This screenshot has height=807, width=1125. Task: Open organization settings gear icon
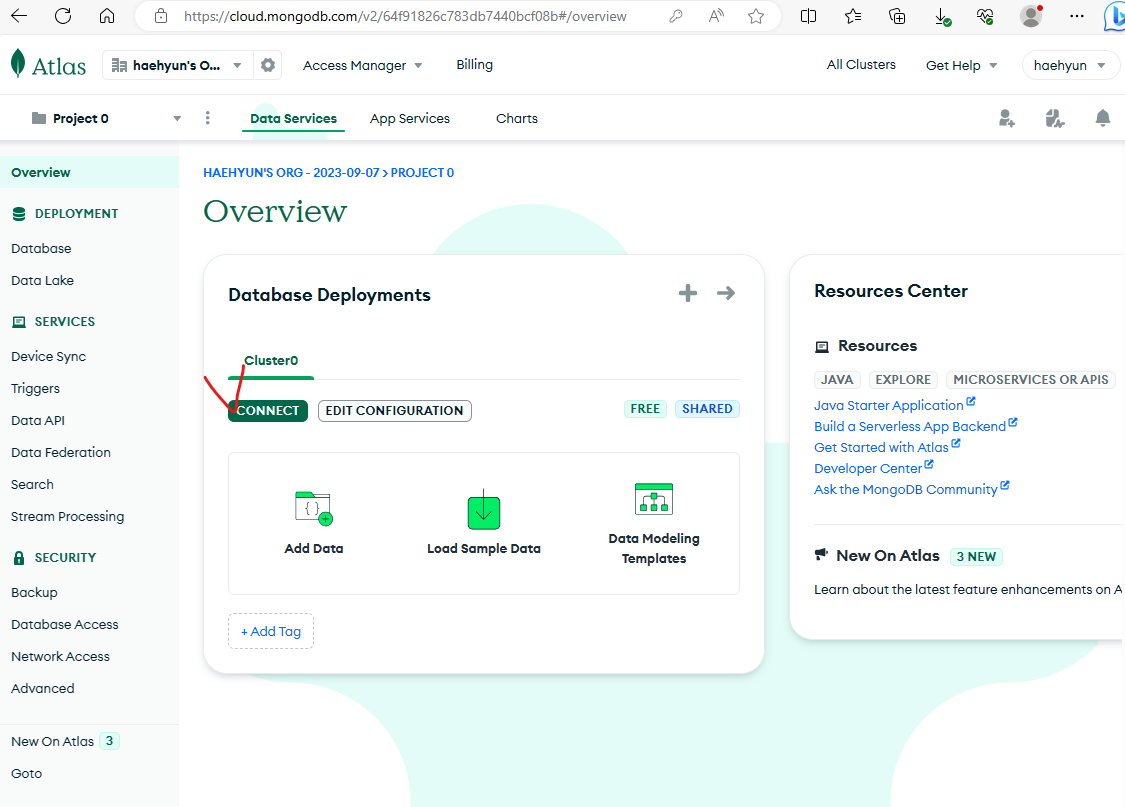tap(268, 65)
